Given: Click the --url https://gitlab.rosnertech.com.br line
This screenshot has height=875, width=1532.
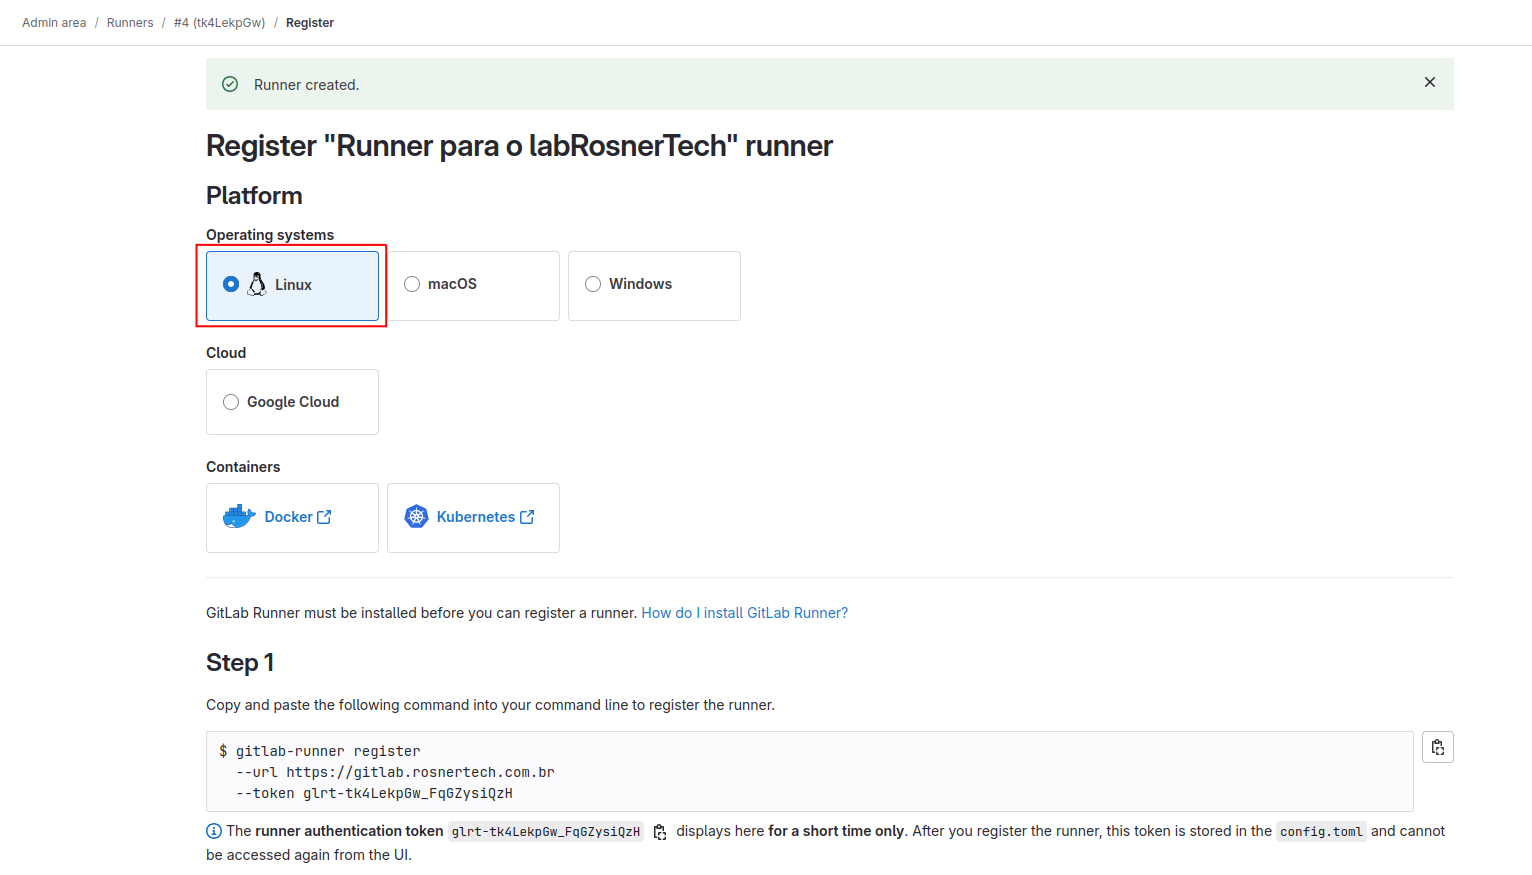Looking at the screenshot, I should [x=395, y=772].
